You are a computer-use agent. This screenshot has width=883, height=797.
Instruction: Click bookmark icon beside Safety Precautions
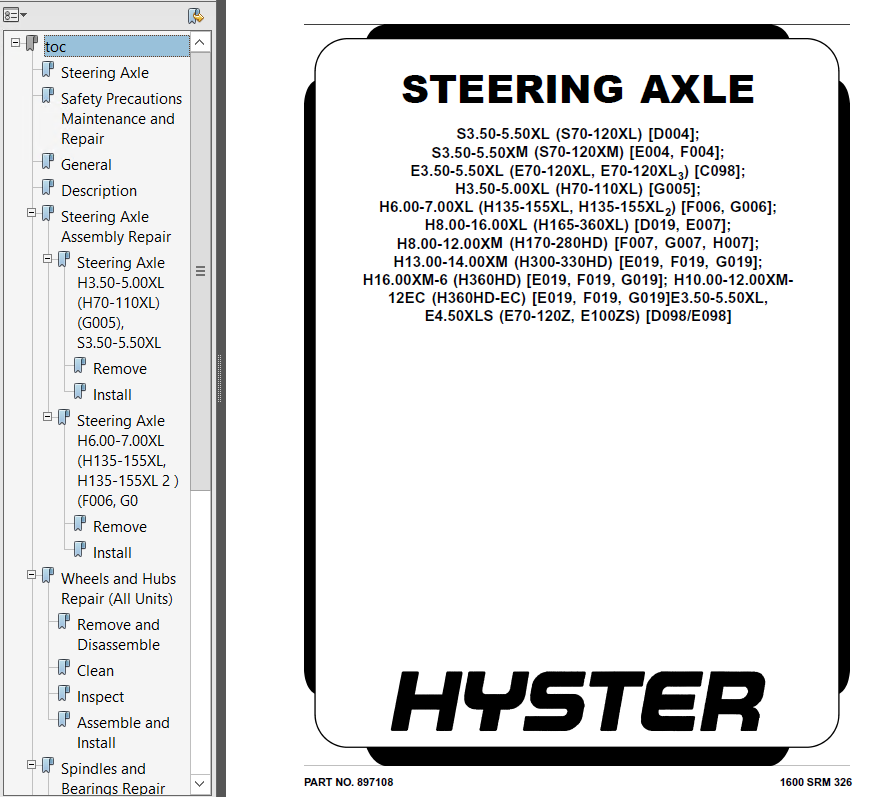(x=48, y=96)
